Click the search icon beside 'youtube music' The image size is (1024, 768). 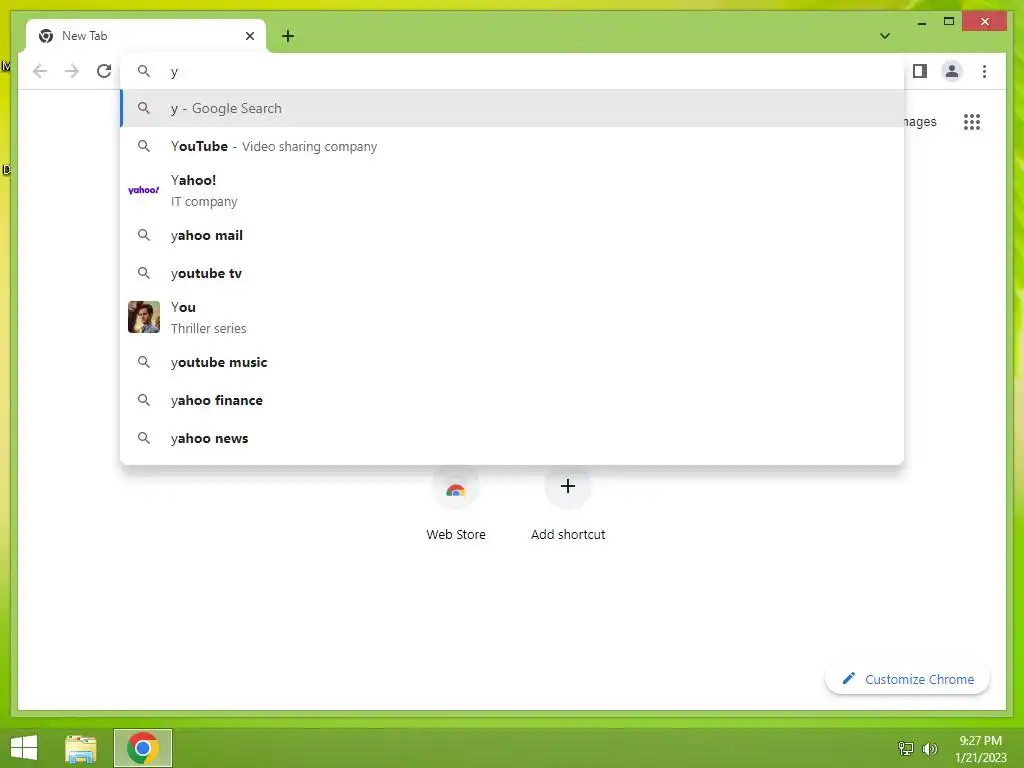pyautogui.click(x=144, y=362)
